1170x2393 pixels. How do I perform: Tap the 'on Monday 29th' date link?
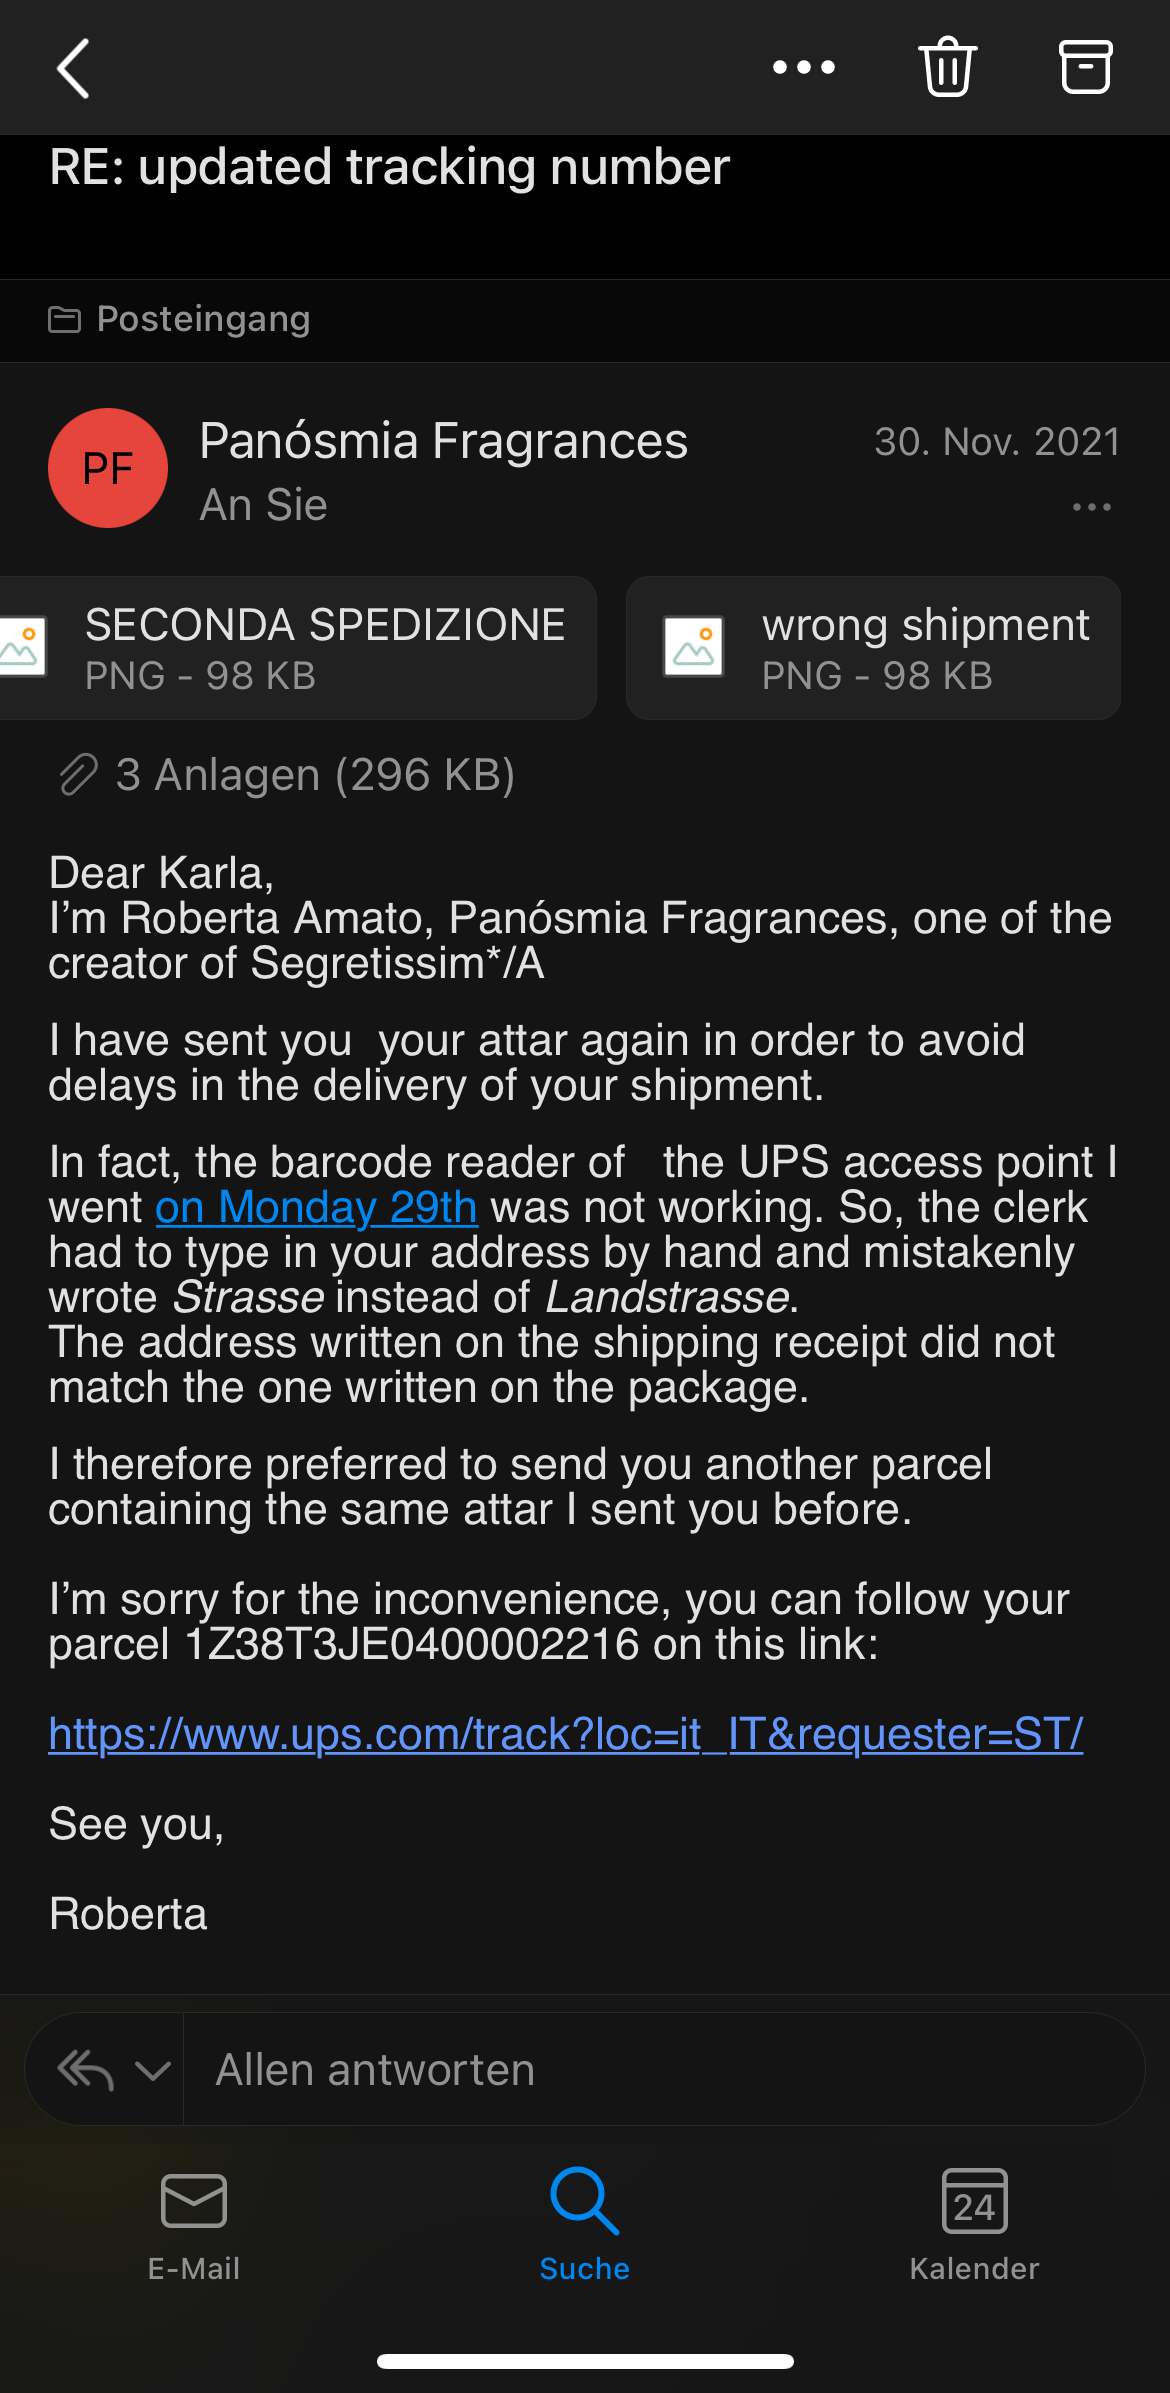point(316,1207)
